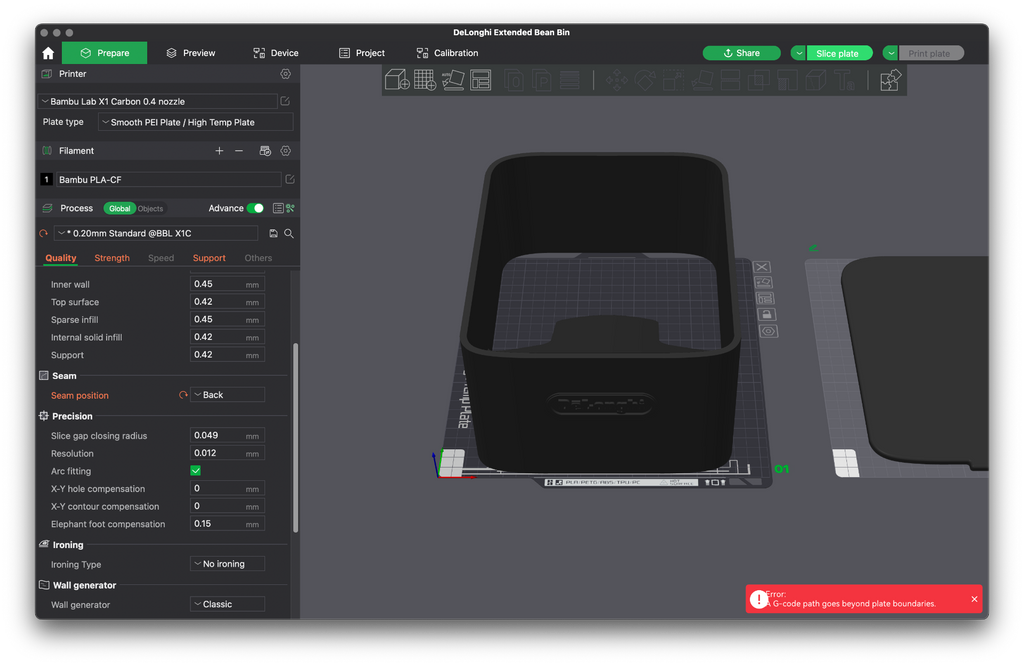Screen dimensions: 1024x666
Task: Open the Wall generator dropdown
Action: pyautogui.click(x=227, y=605)
